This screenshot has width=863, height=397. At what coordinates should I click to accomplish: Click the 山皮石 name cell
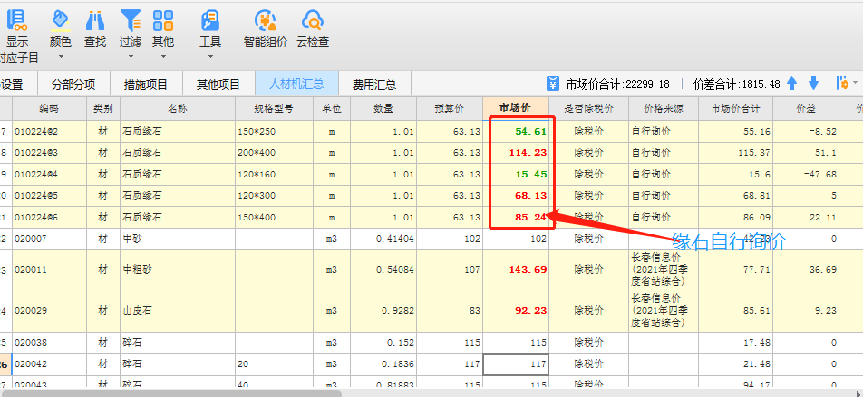(178, 311)
